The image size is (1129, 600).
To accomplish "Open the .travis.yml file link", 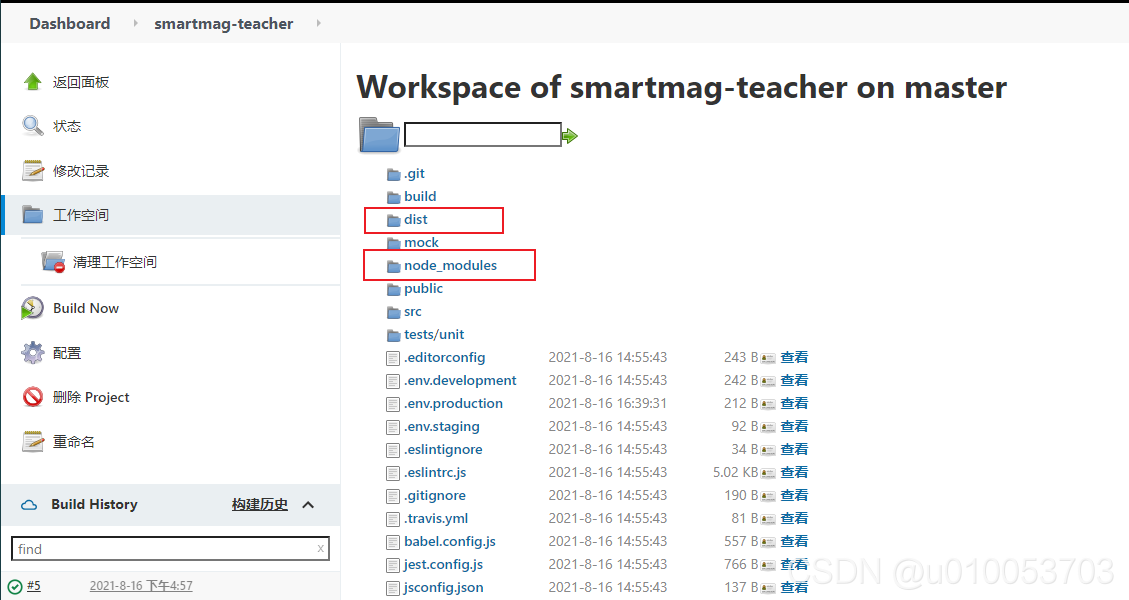I will tap(436, 519).
